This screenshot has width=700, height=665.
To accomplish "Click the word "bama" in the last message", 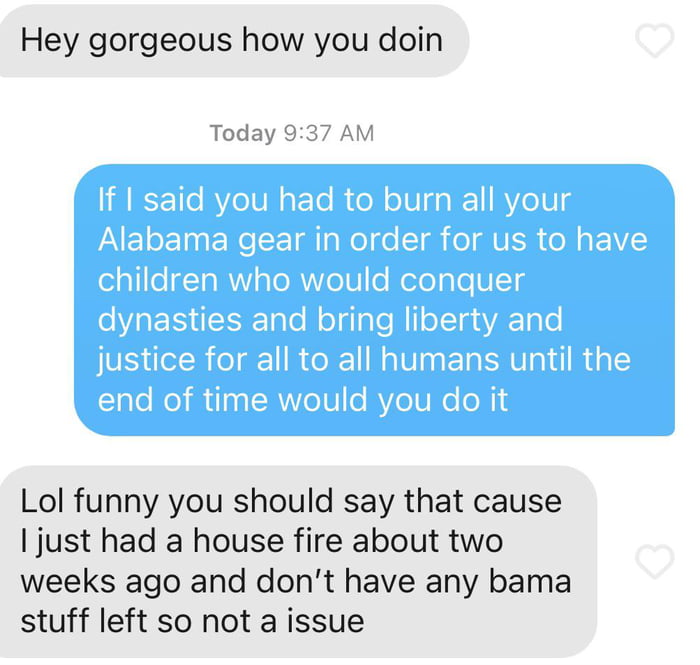I will point(530,581).
